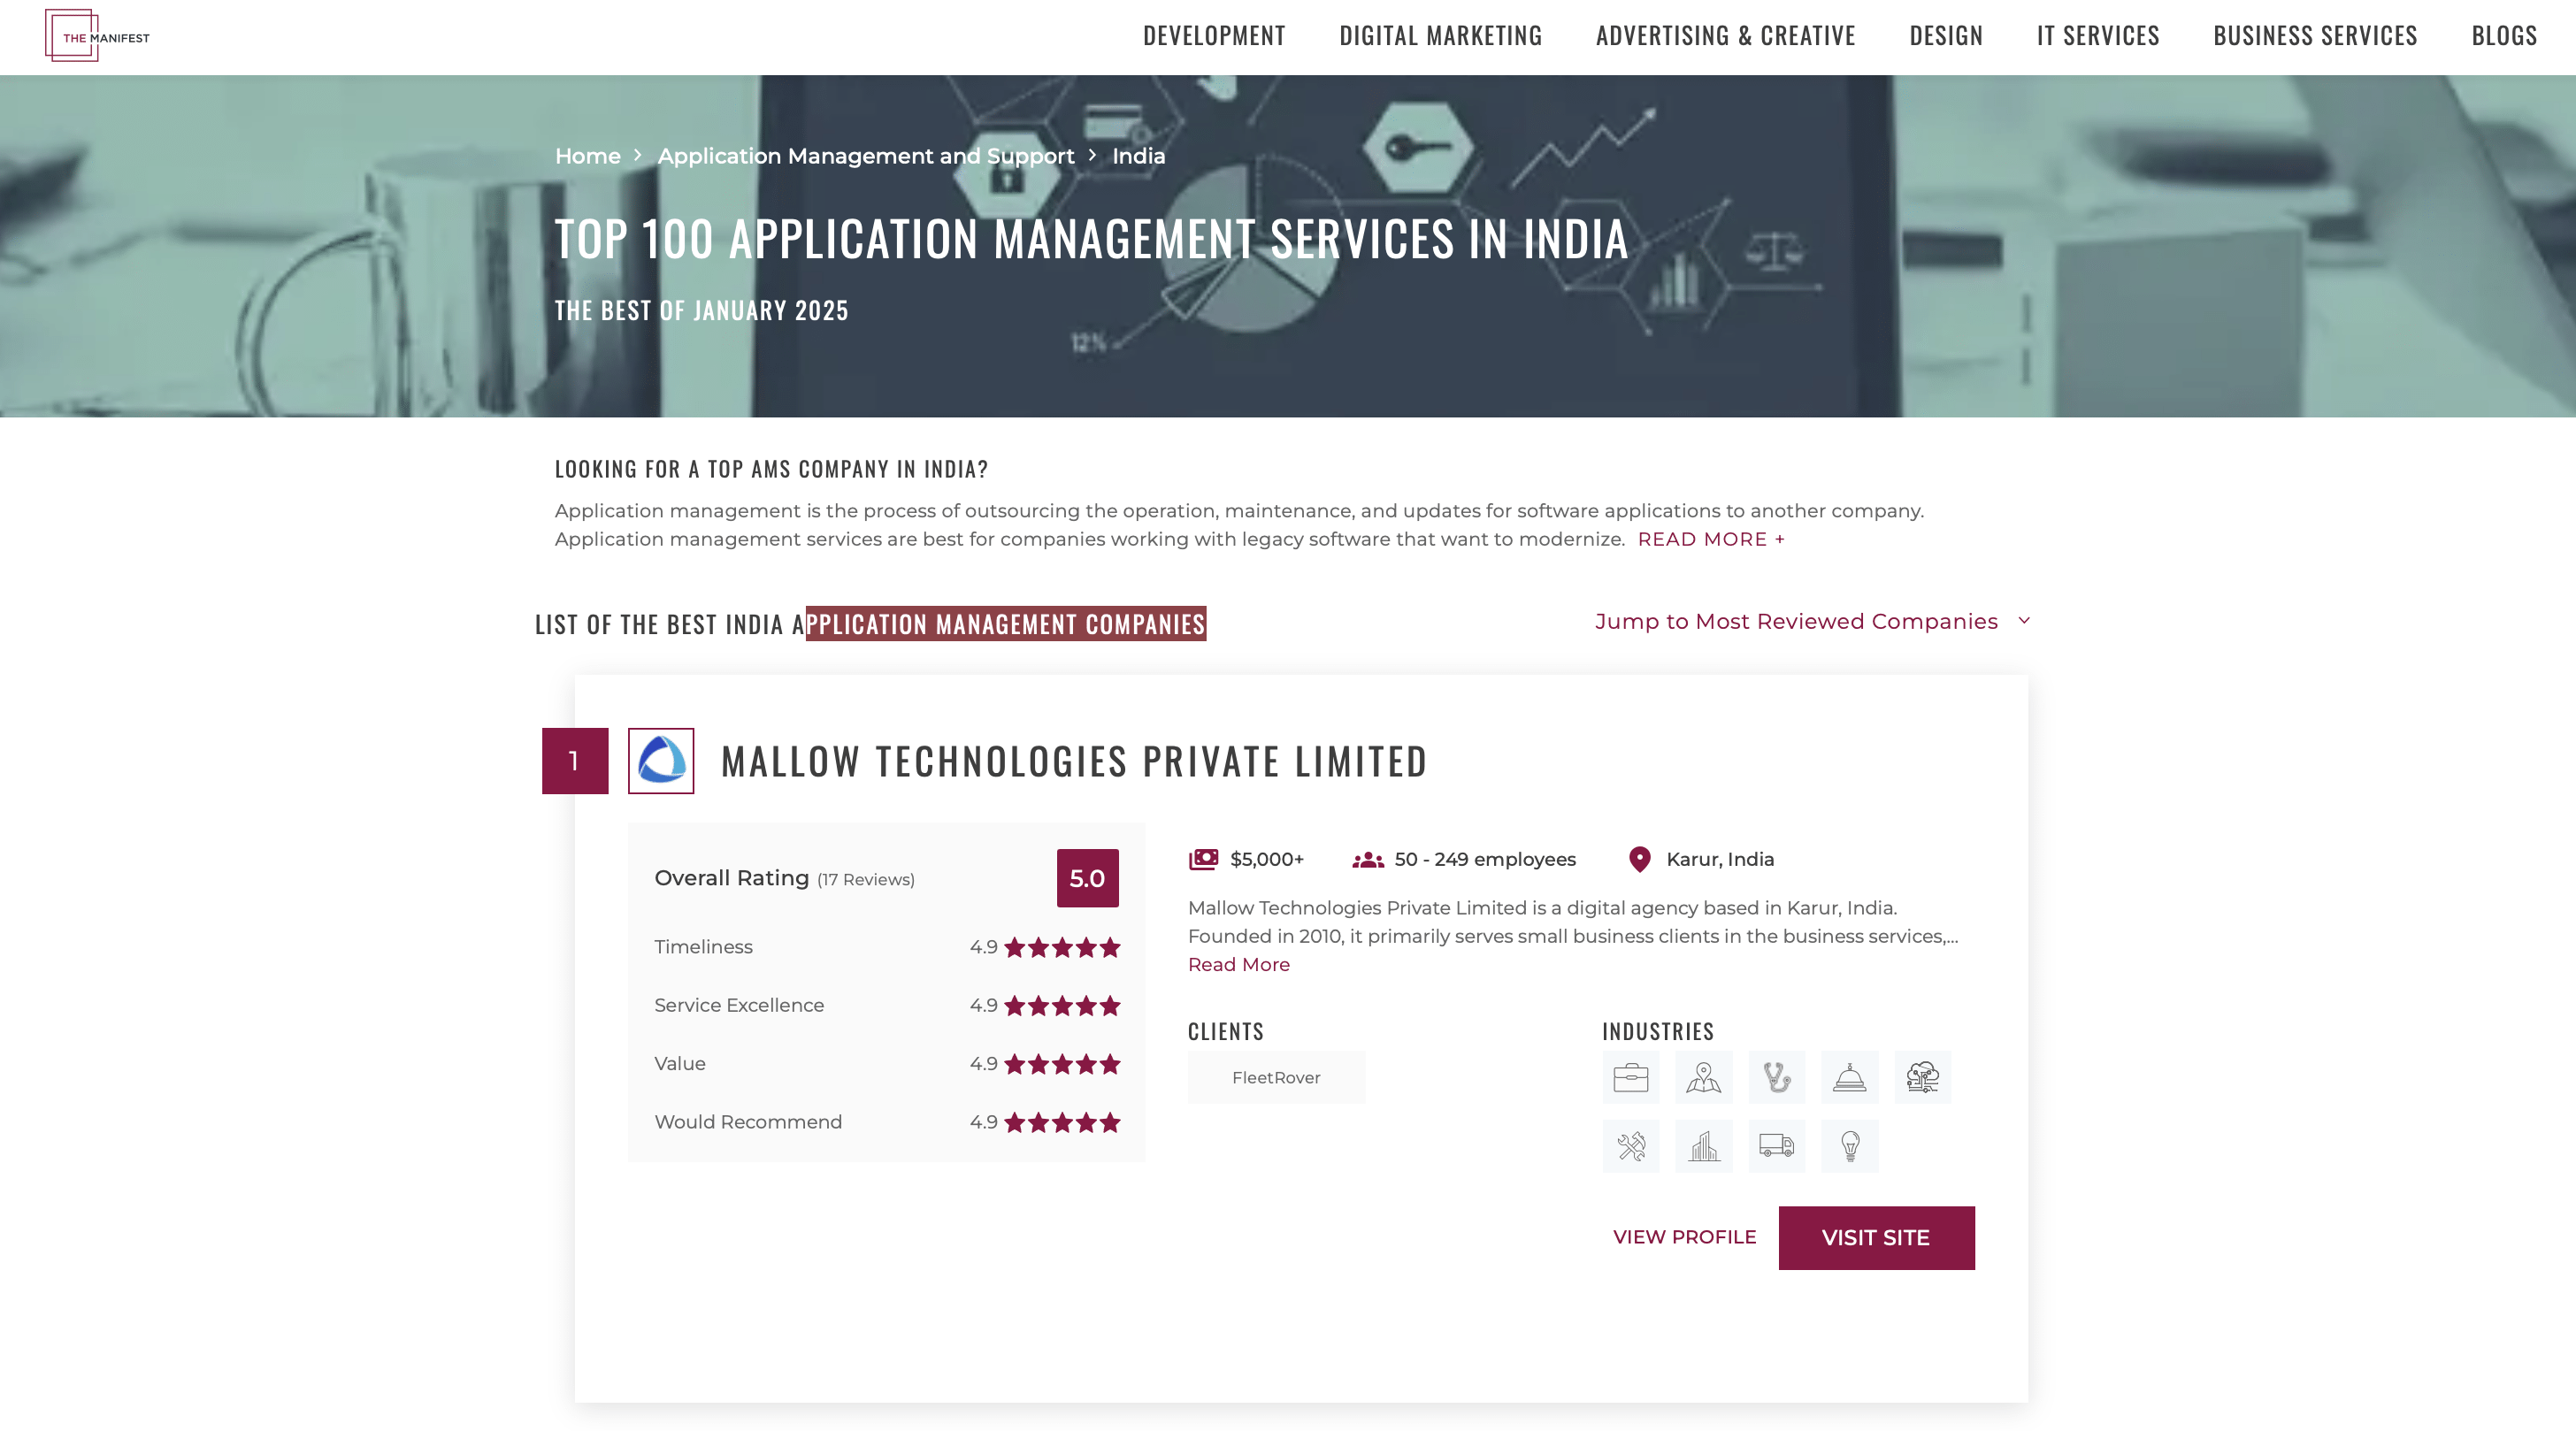
Task: Open the Business Services menu
Action: click(2315, 36)
